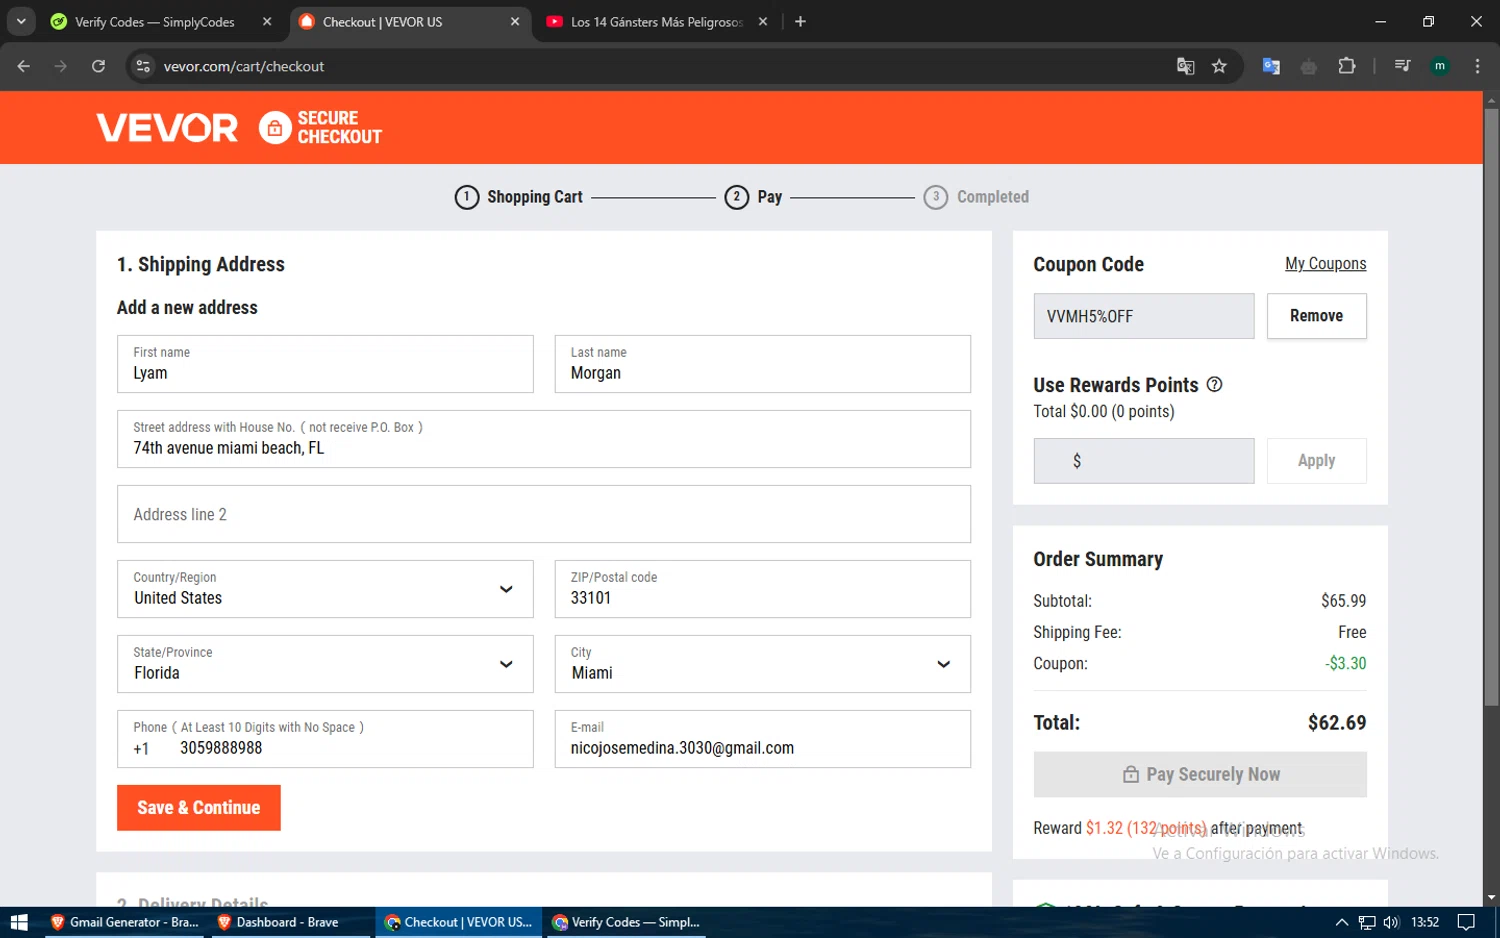The image size is (1500, 938).
Task: Click the Total $62.69 amount
Action: tap(1337, 722)
